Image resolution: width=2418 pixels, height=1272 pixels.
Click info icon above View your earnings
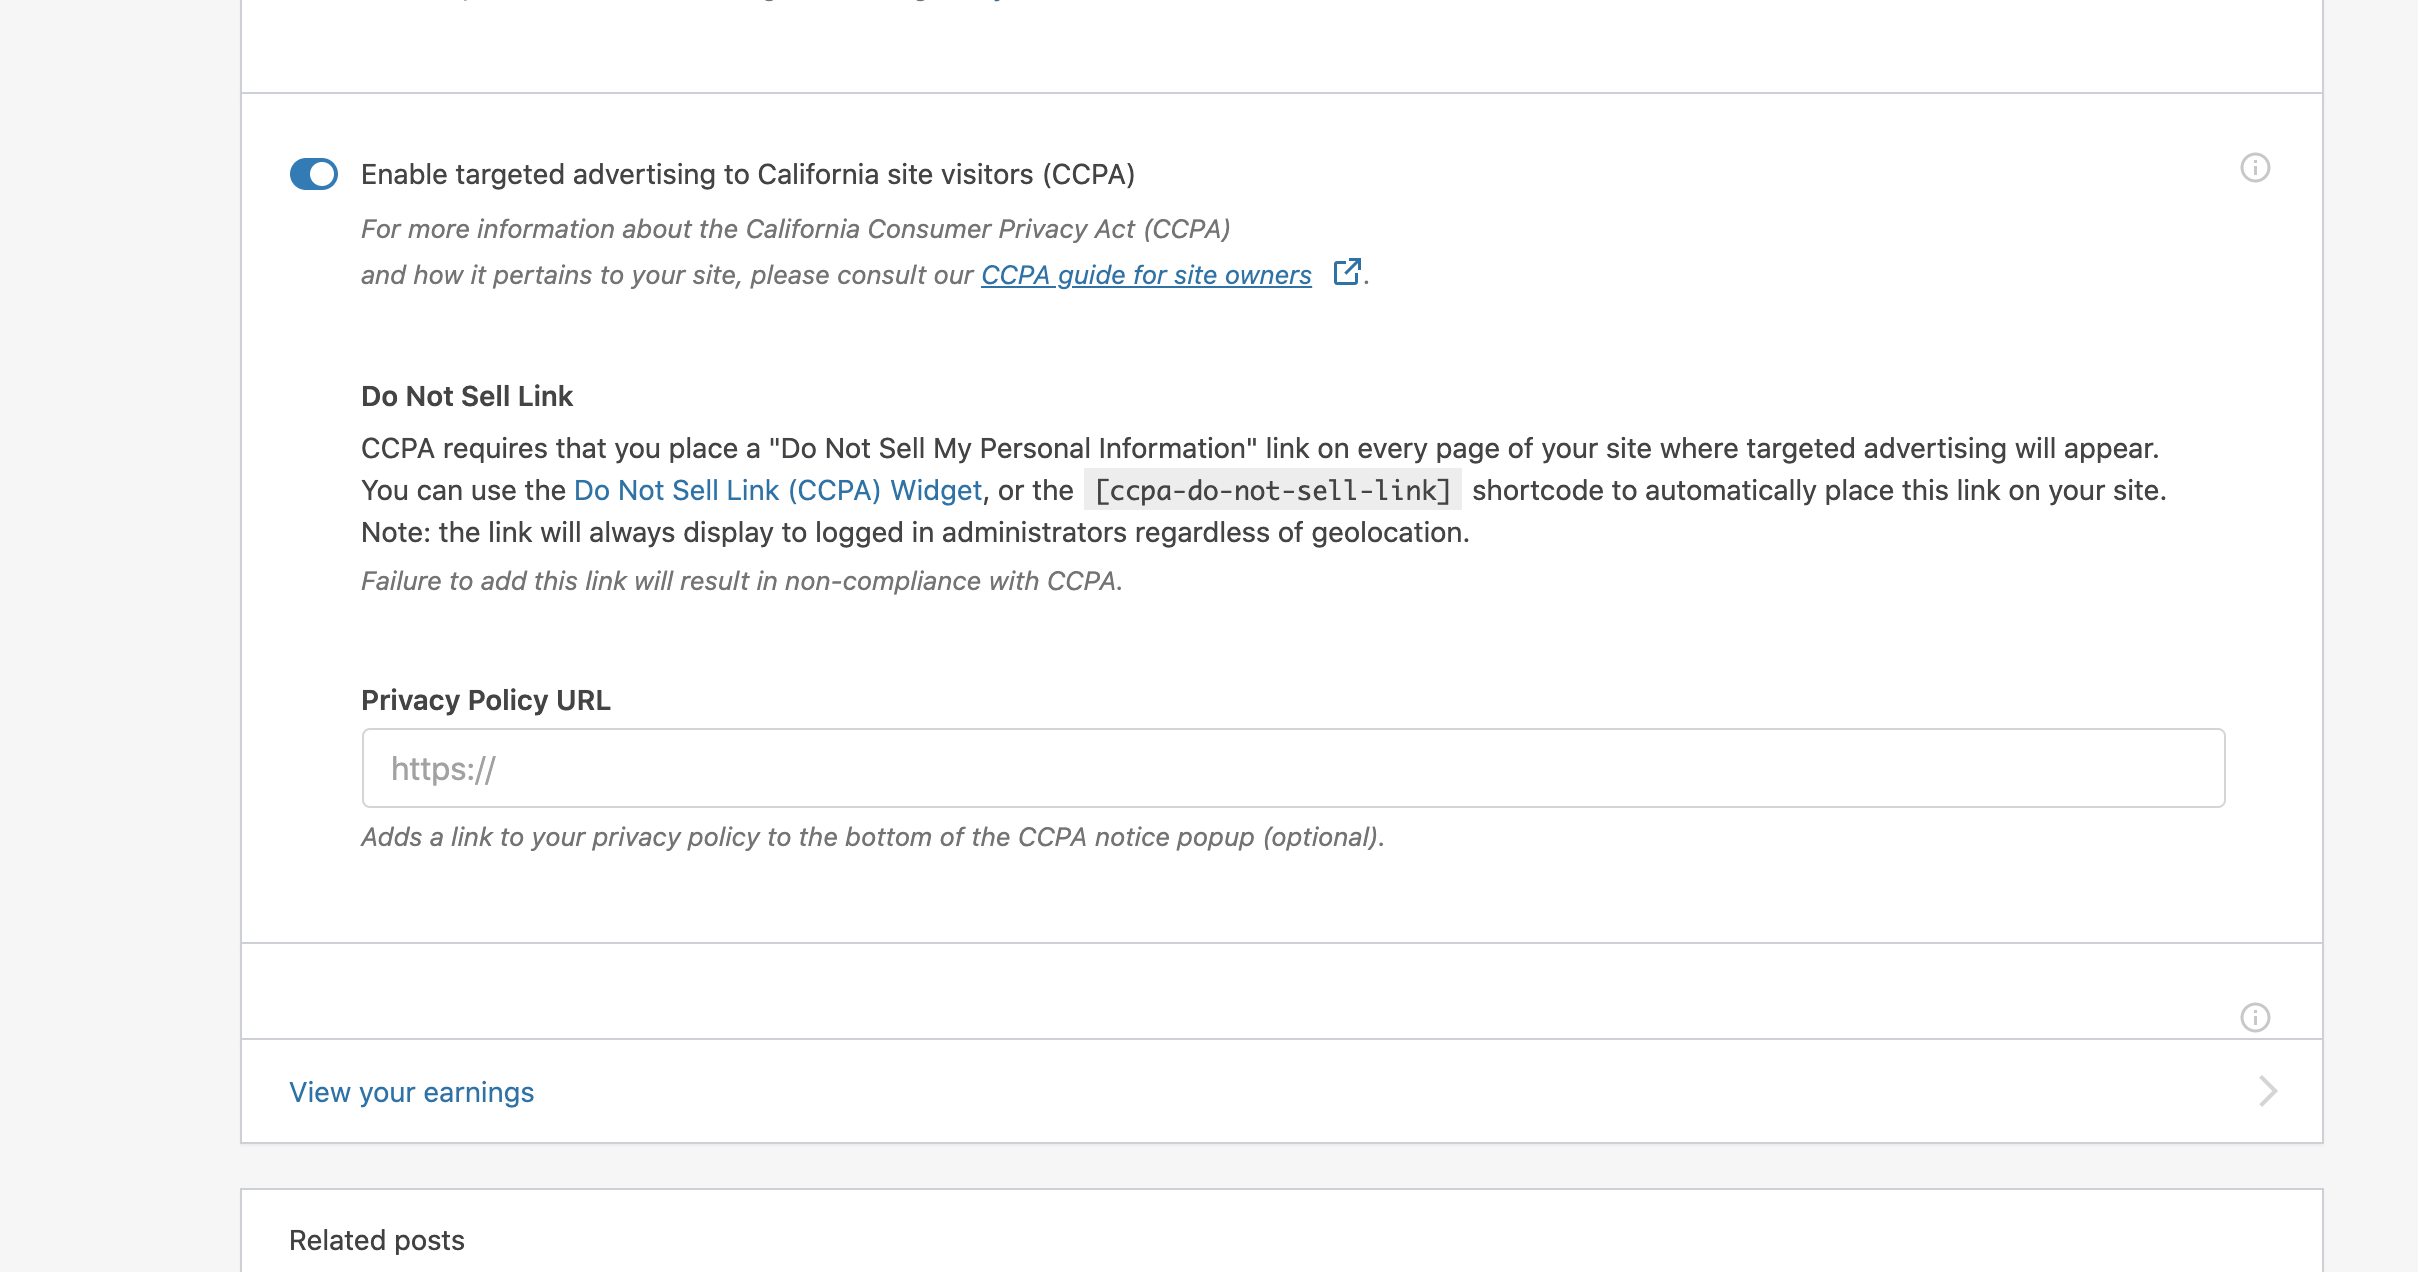click(x=2254, y=1017)
